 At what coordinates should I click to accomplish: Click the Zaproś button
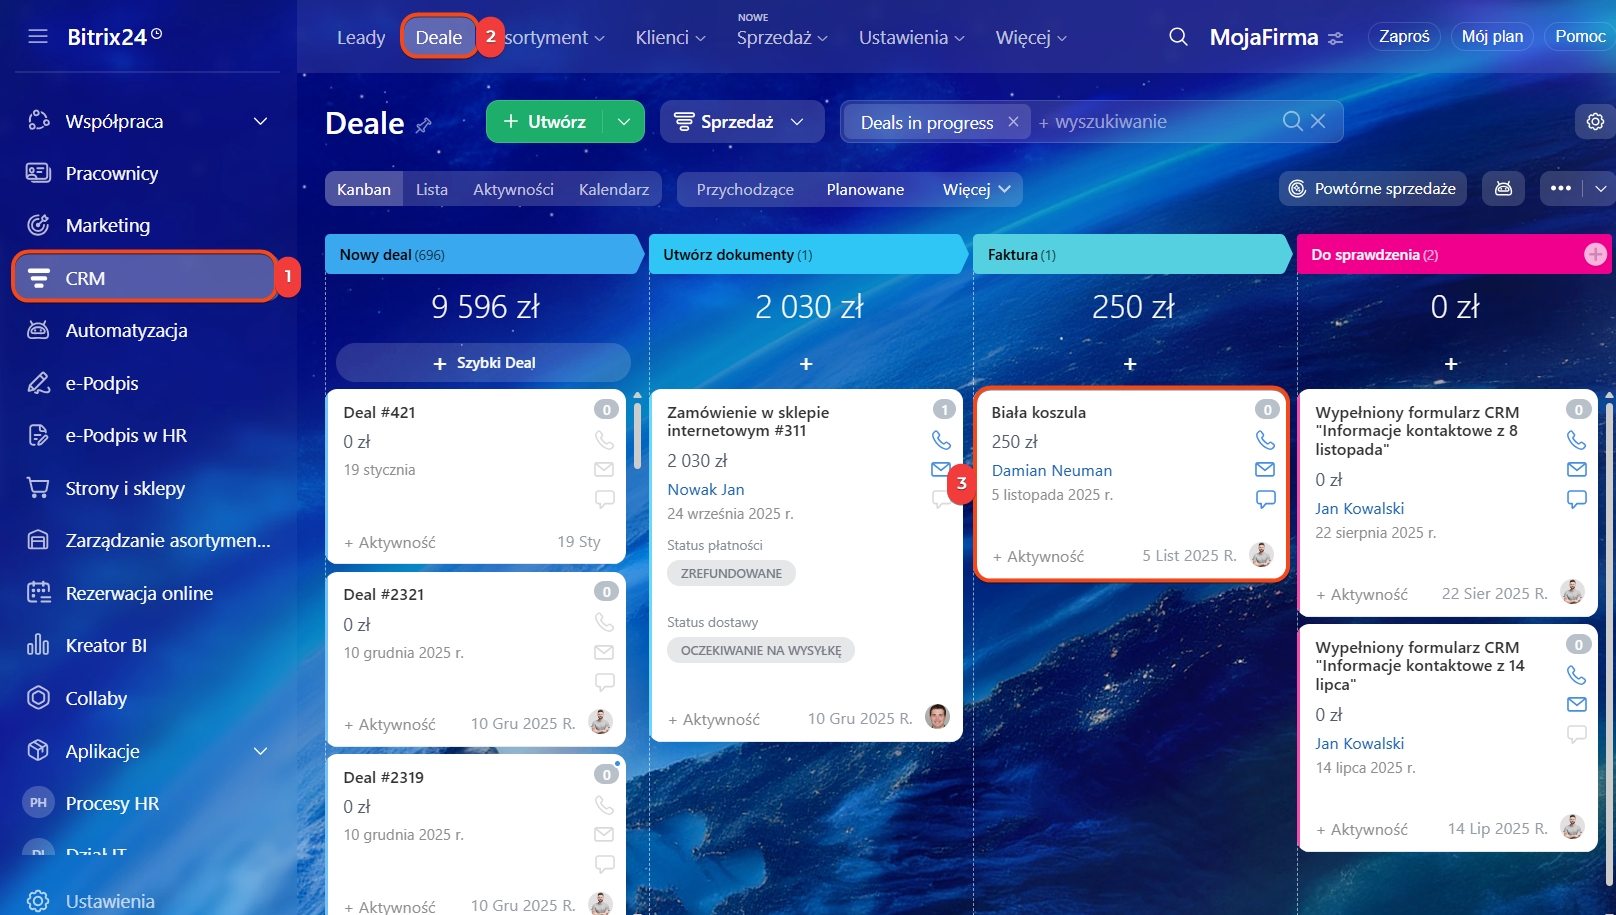point(1404,37)
